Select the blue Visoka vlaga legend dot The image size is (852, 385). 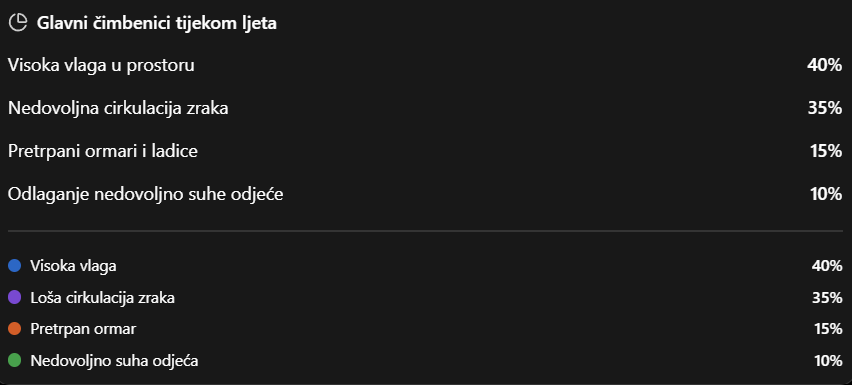coord(15,266)
